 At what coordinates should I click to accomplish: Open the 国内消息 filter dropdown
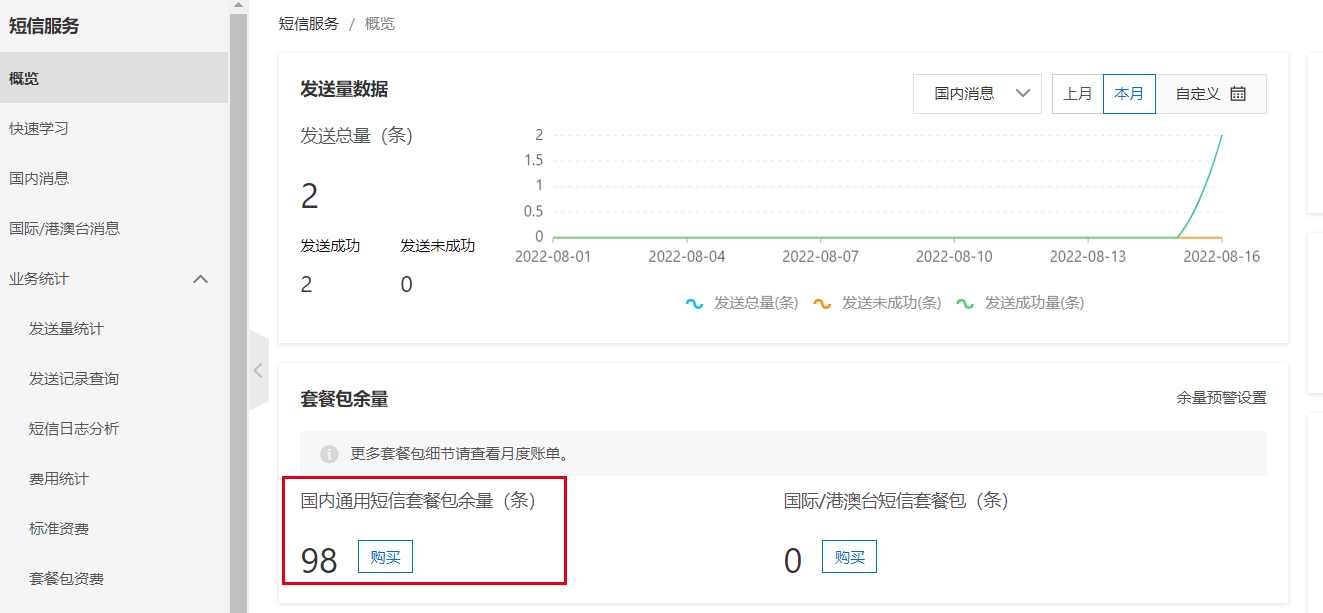(976, 92)
